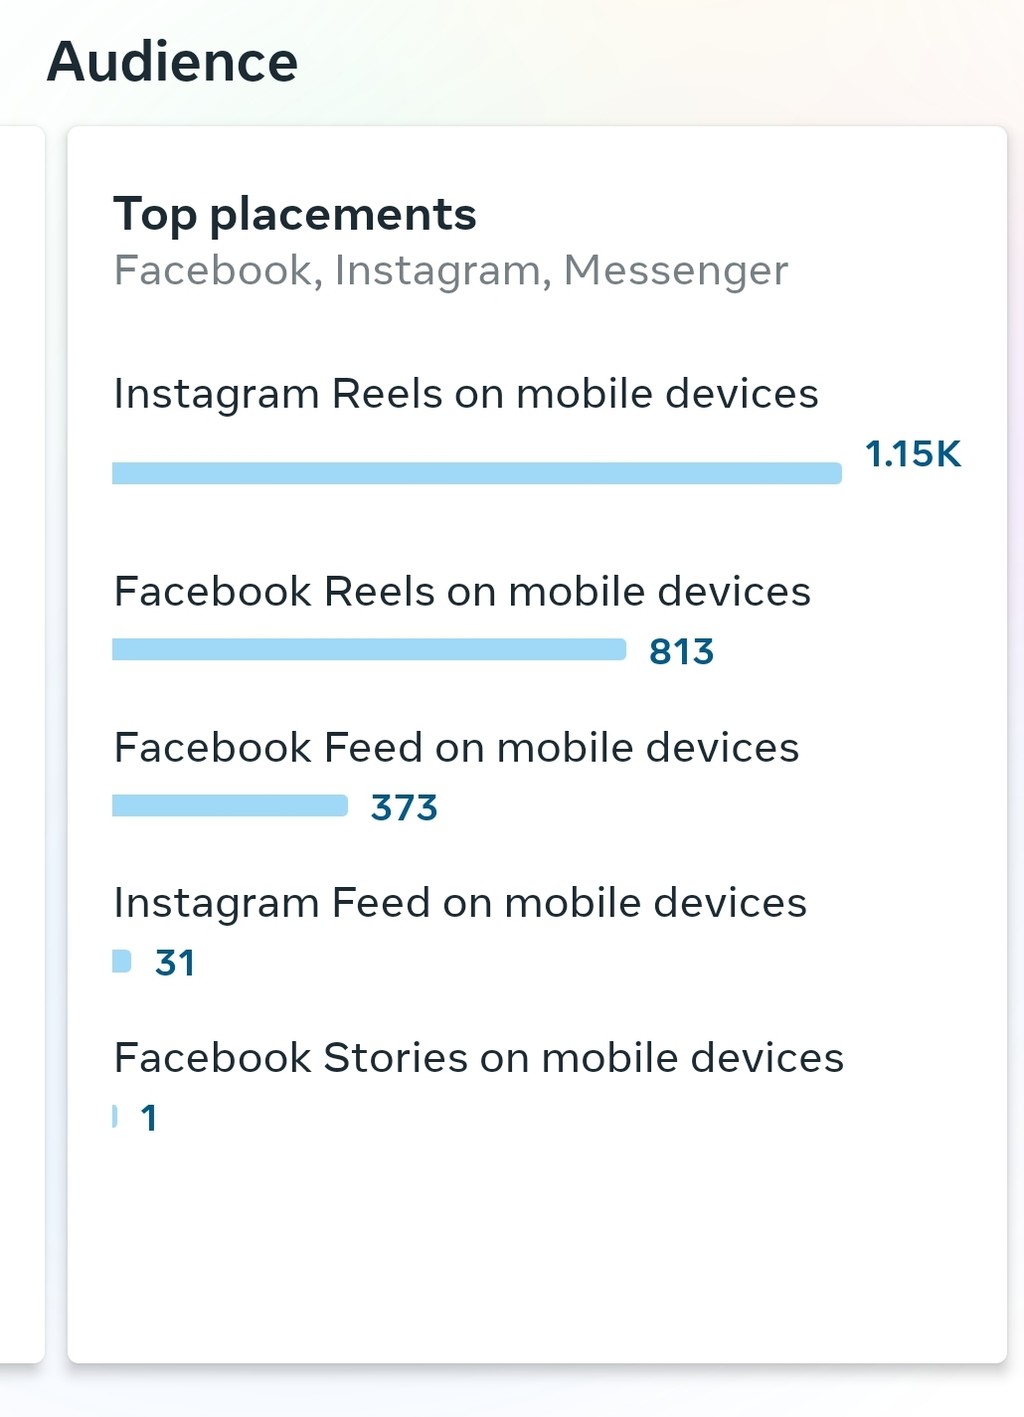Click the small Instagram Feed bar
The image size is (1024, 1417).
click(x=121, y=962)
